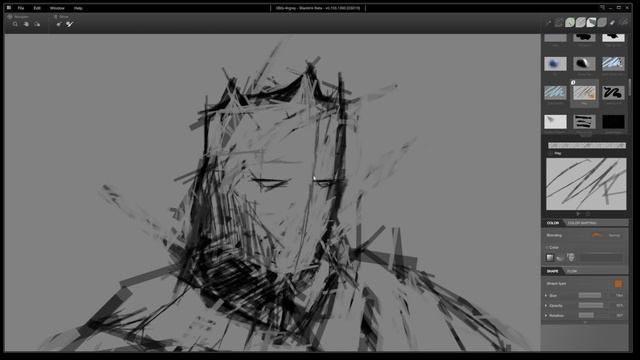The height and width of the screenshot is (360, 640).
Task: Select the first brush icon in Stroke group
Action: (x=59, y=24)
